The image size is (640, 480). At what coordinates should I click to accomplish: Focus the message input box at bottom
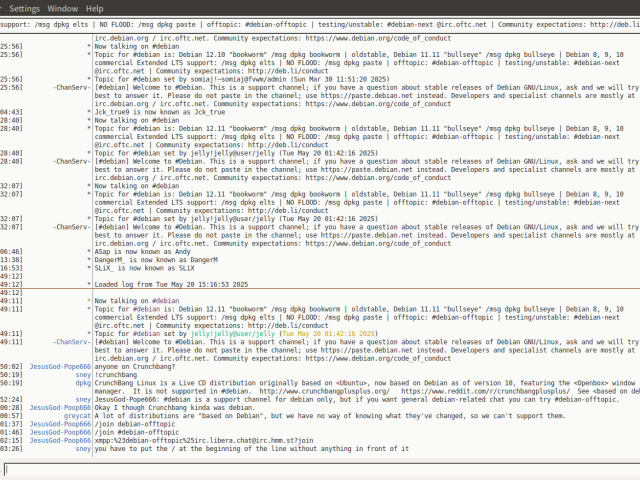click(x=320, y=469)
